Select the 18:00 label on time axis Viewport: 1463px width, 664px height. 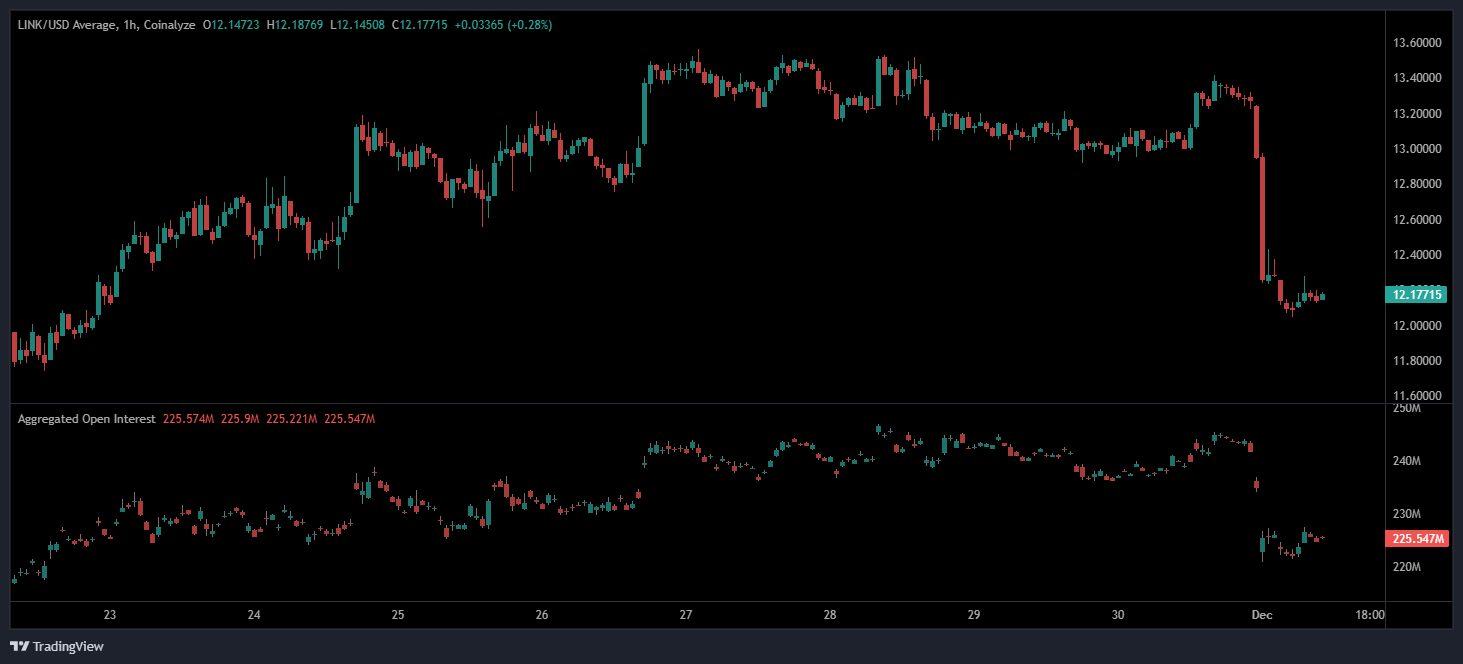[x=1369, y=615]
